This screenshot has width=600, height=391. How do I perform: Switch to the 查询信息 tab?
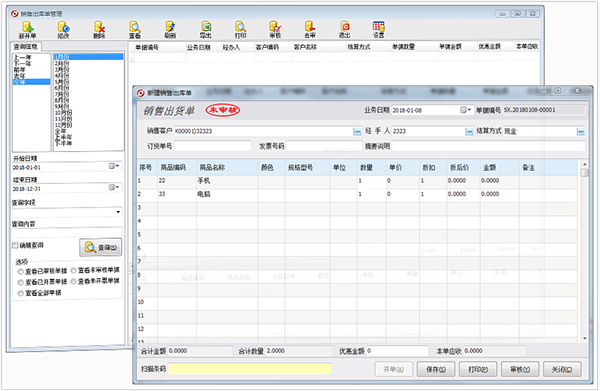coord(26,47)
